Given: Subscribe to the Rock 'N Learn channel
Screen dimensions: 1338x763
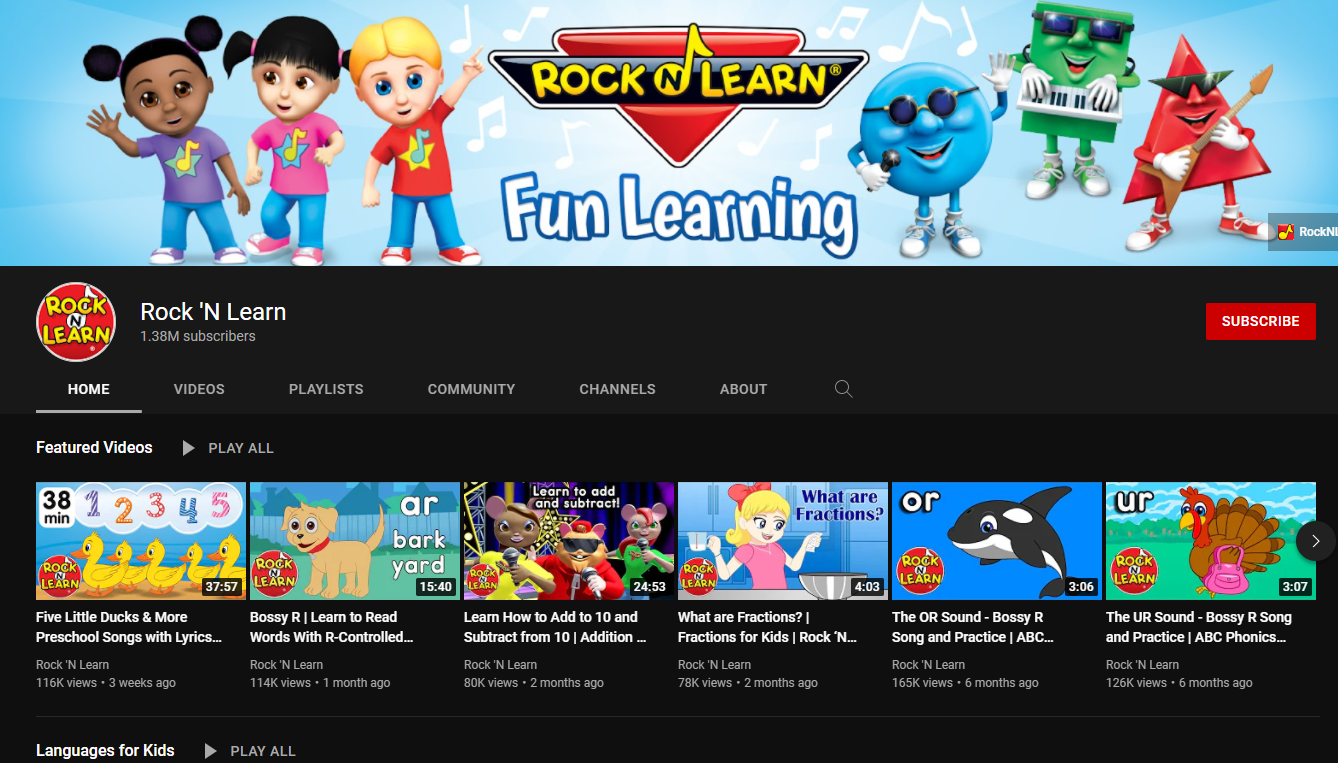Looking at the screenshot, I should coord(1260,321).
